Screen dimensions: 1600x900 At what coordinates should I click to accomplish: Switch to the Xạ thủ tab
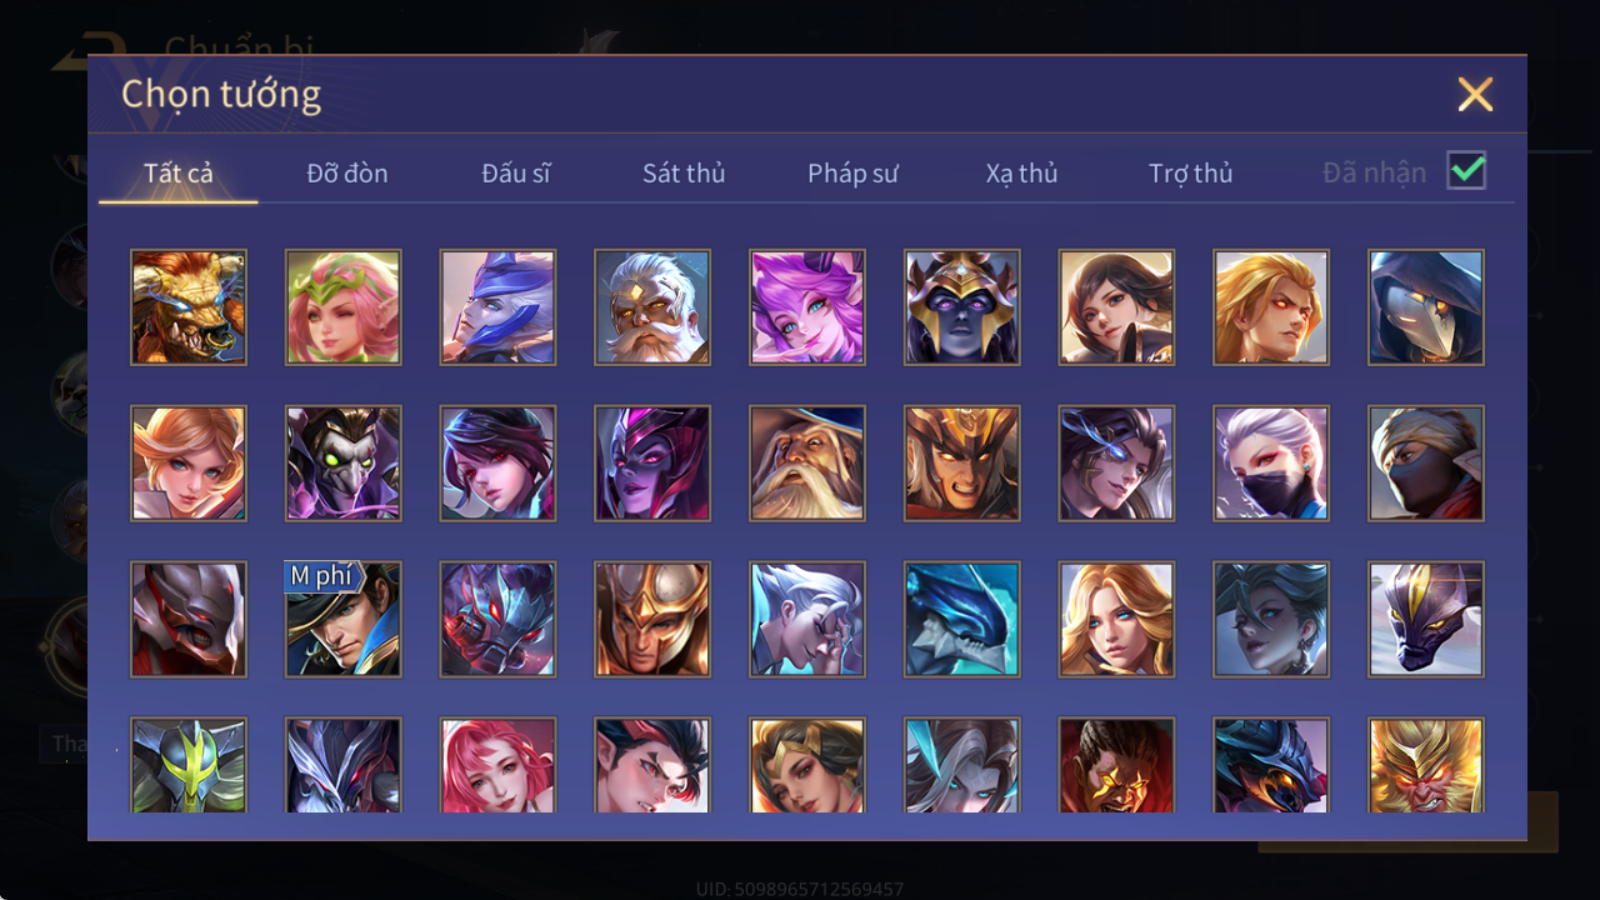[1022, 173]
